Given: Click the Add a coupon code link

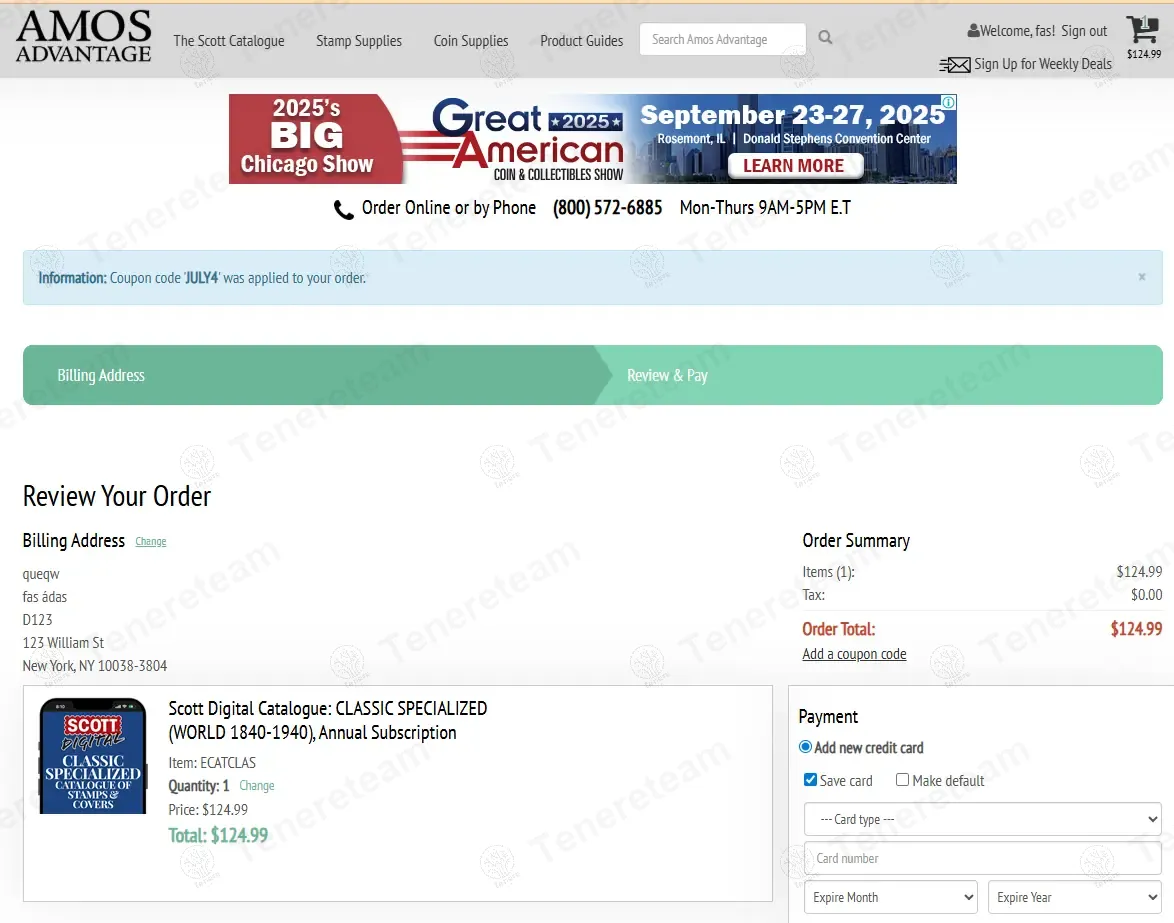Looking at the screenshot, I should (854, 654).
